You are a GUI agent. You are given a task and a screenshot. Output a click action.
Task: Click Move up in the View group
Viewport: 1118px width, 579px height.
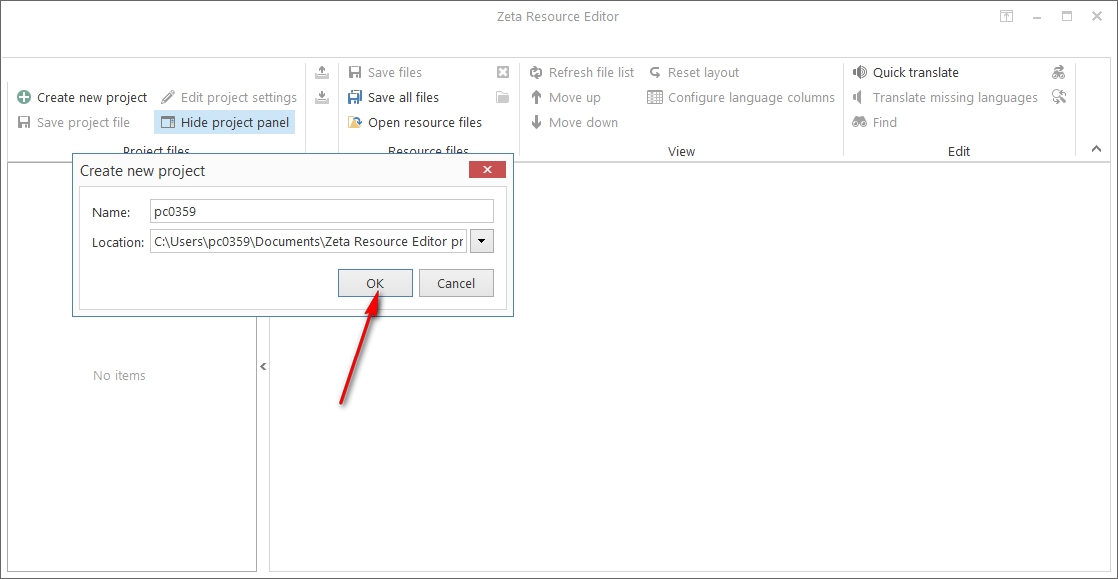pos(565,98)
